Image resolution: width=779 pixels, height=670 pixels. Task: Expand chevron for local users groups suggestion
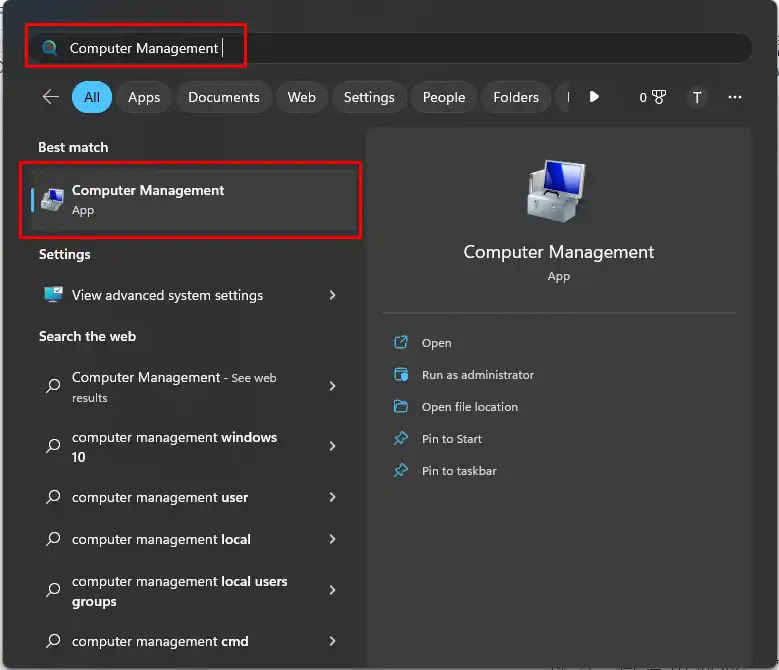coord(332,590)
